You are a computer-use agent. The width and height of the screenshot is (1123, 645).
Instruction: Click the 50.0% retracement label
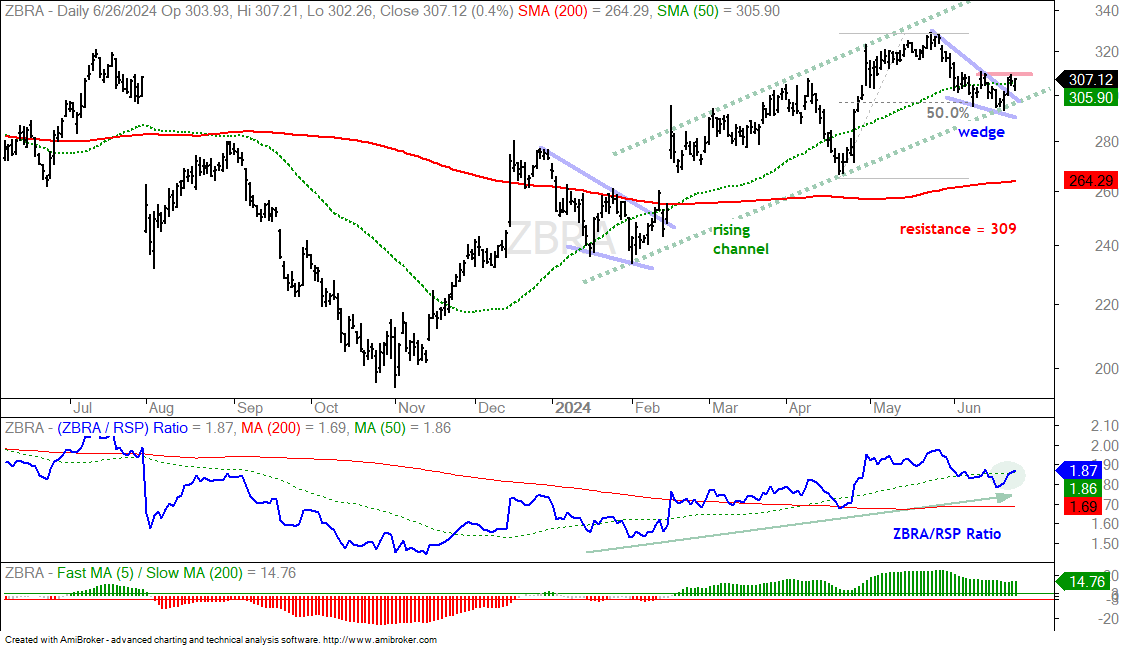pos(947,113)
